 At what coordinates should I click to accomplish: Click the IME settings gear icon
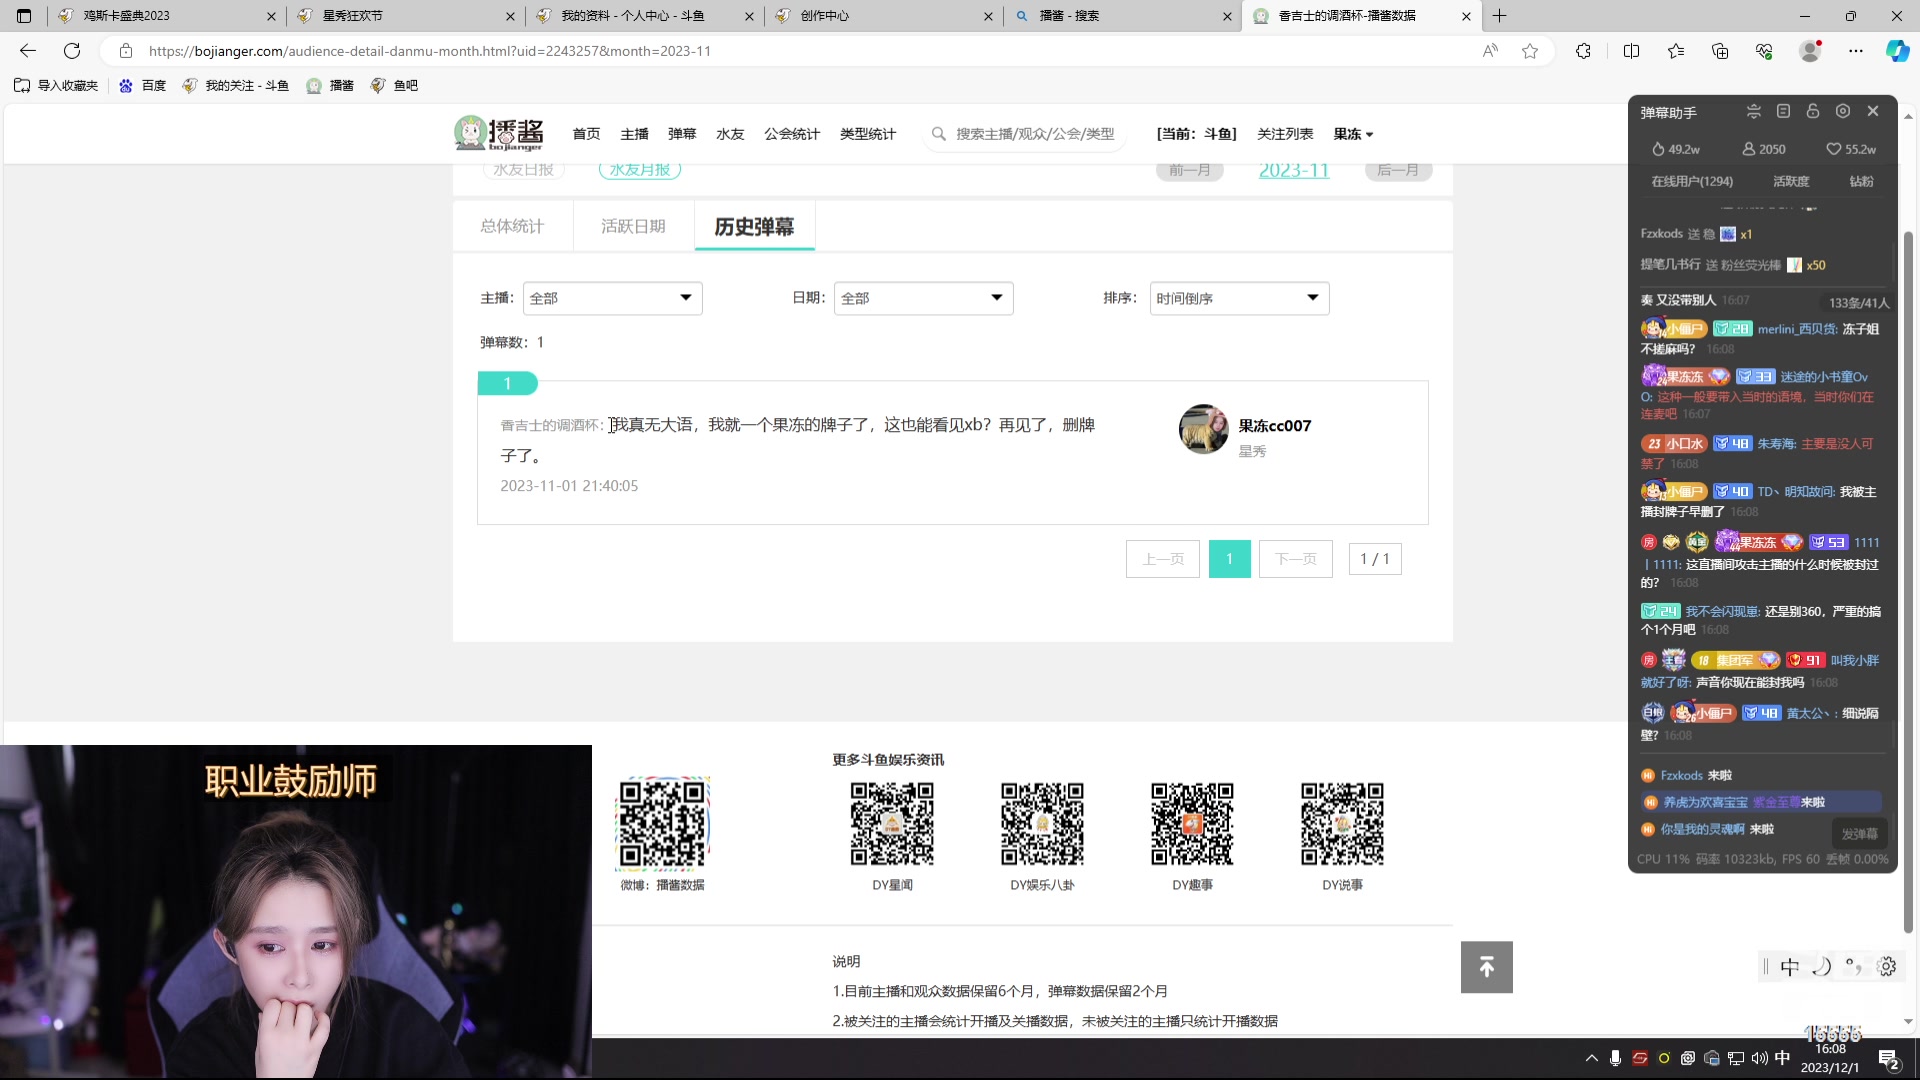[1887, 966]
